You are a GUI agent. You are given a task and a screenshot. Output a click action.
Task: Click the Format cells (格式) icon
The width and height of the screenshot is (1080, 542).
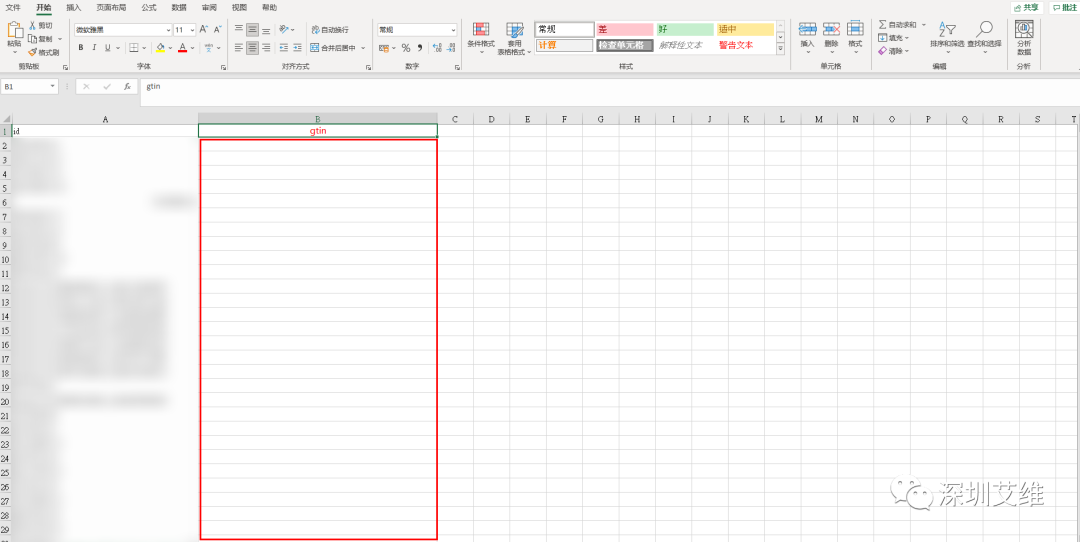[855, 29]
